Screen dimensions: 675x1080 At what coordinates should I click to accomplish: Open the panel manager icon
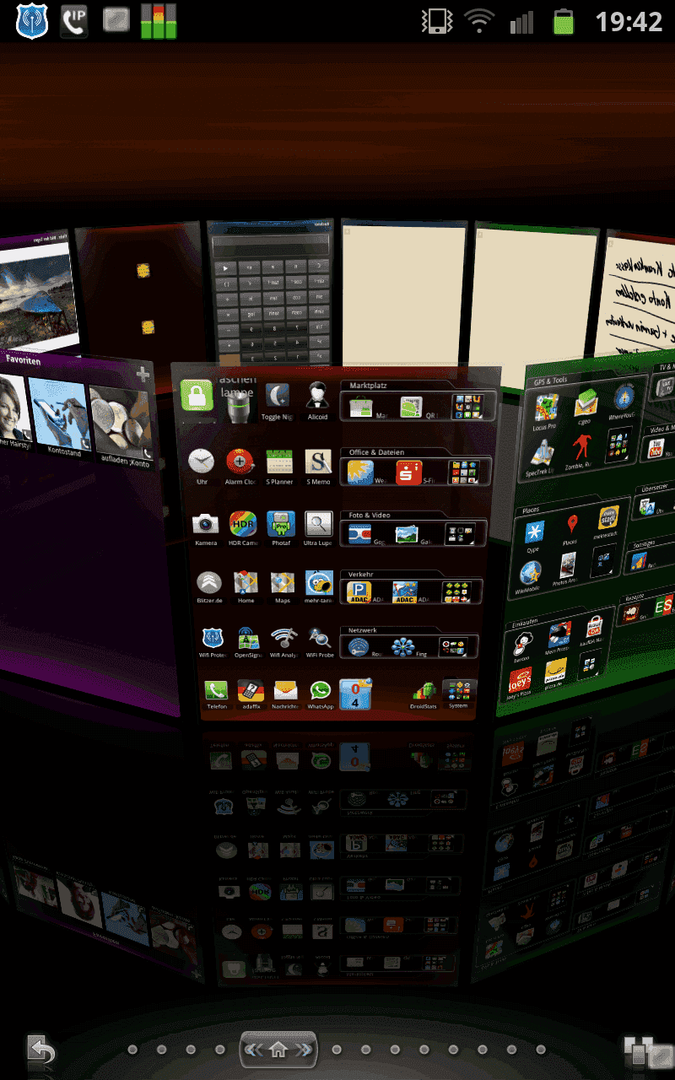[x=648, y=1053]
